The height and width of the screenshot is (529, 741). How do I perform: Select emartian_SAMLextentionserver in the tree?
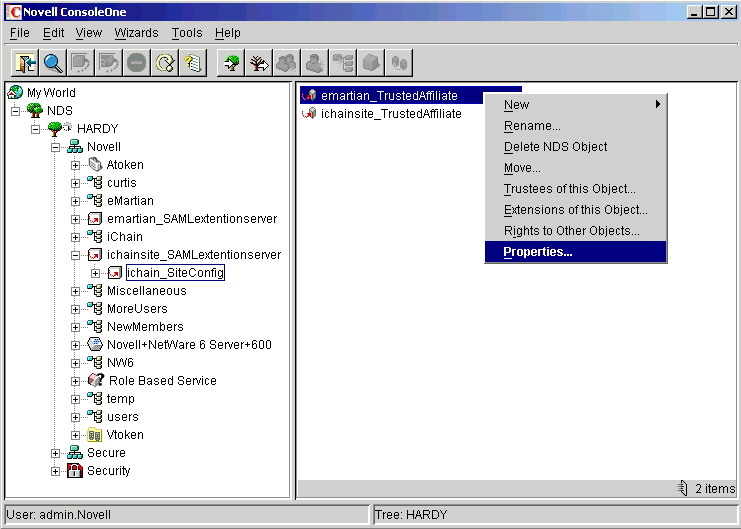click(192, 218)
